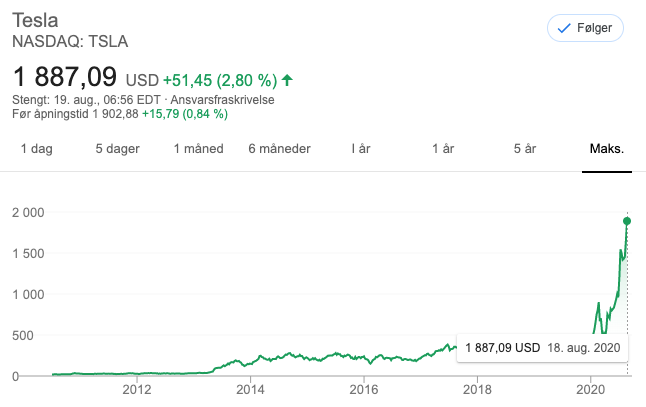The height and width of the screenshot is (407, 646).
Task: Open the Ansvarsfraskrivelse disclaimer link
Action: pyautogui.click(x=222, y=100)
